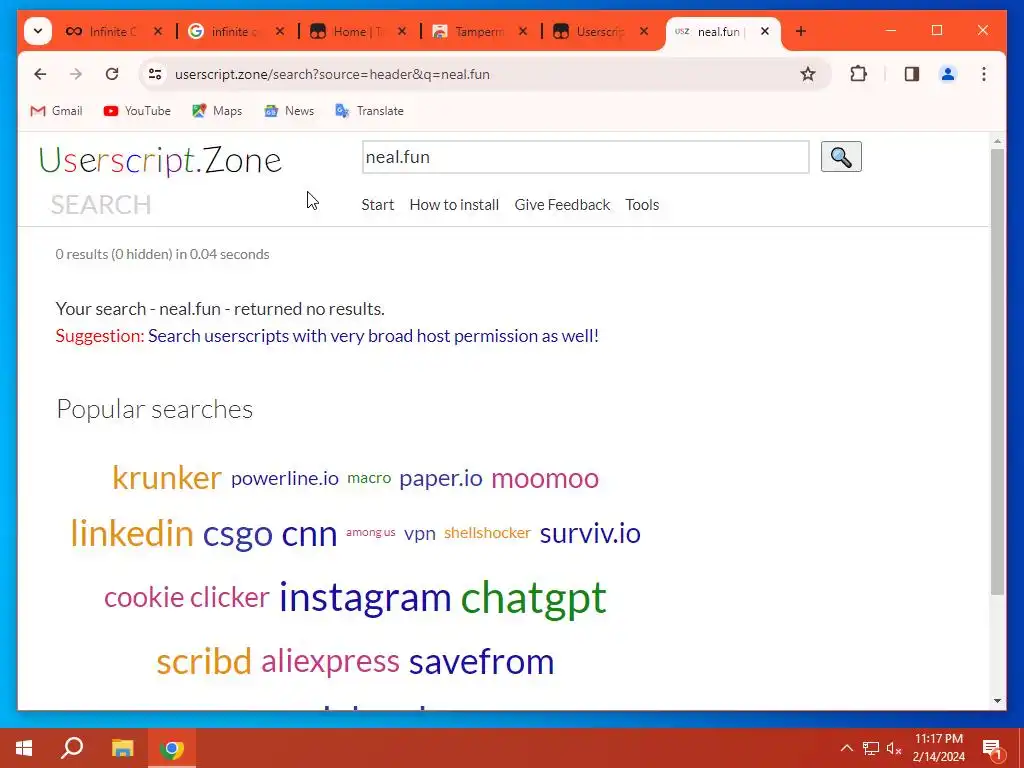The height and width of the screenshot is (768, 1024).
Task: Click the instagram popular search
Action: click(x=365, y=598)
